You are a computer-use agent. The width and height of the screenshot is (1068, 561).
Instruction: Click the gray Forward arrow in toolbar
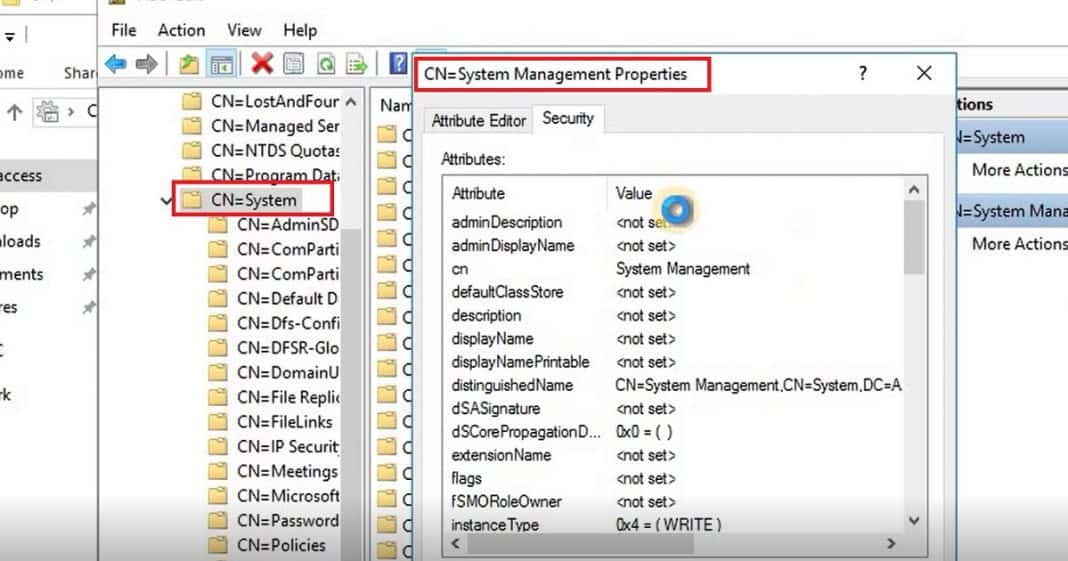(x=147, y=64)
